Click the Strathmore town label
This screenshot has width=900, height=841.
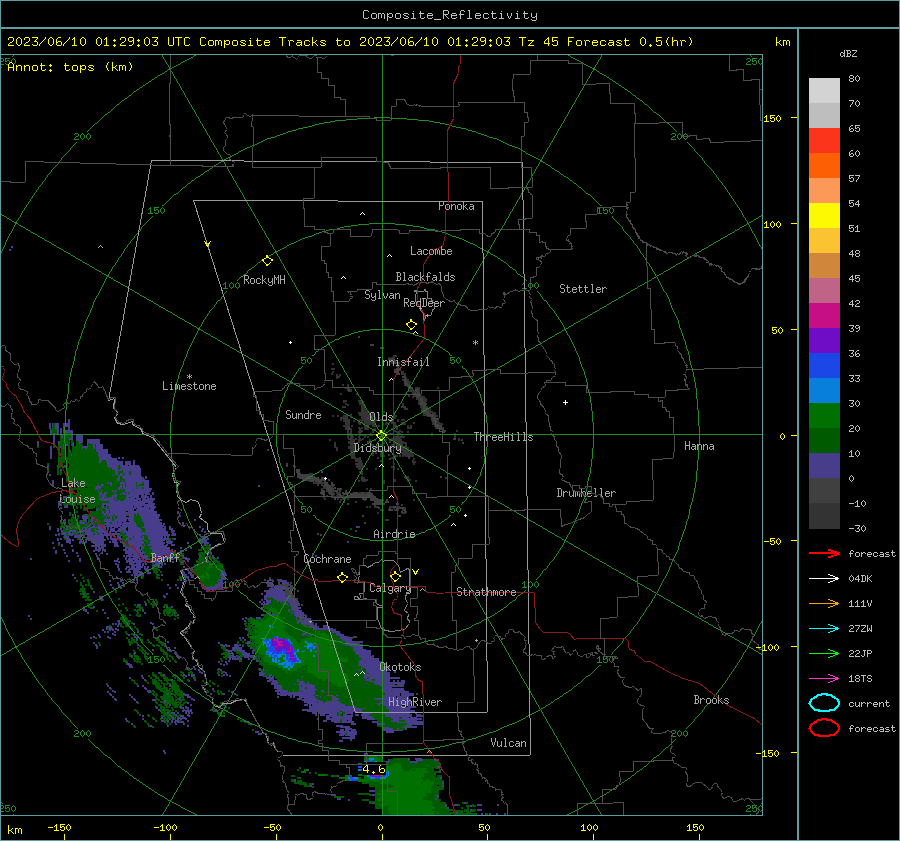coord(486,592)
